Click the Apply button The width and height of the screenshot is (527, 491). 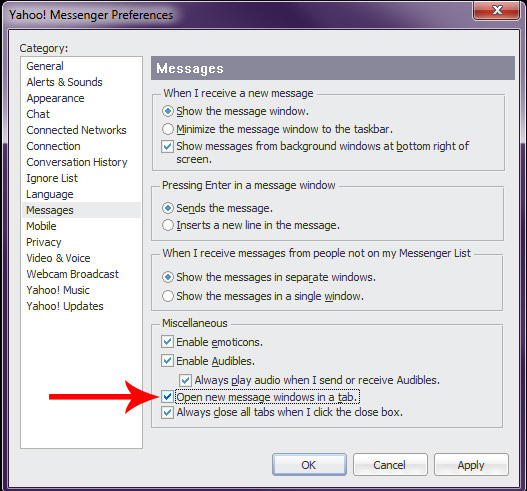(x=471, y=465)
